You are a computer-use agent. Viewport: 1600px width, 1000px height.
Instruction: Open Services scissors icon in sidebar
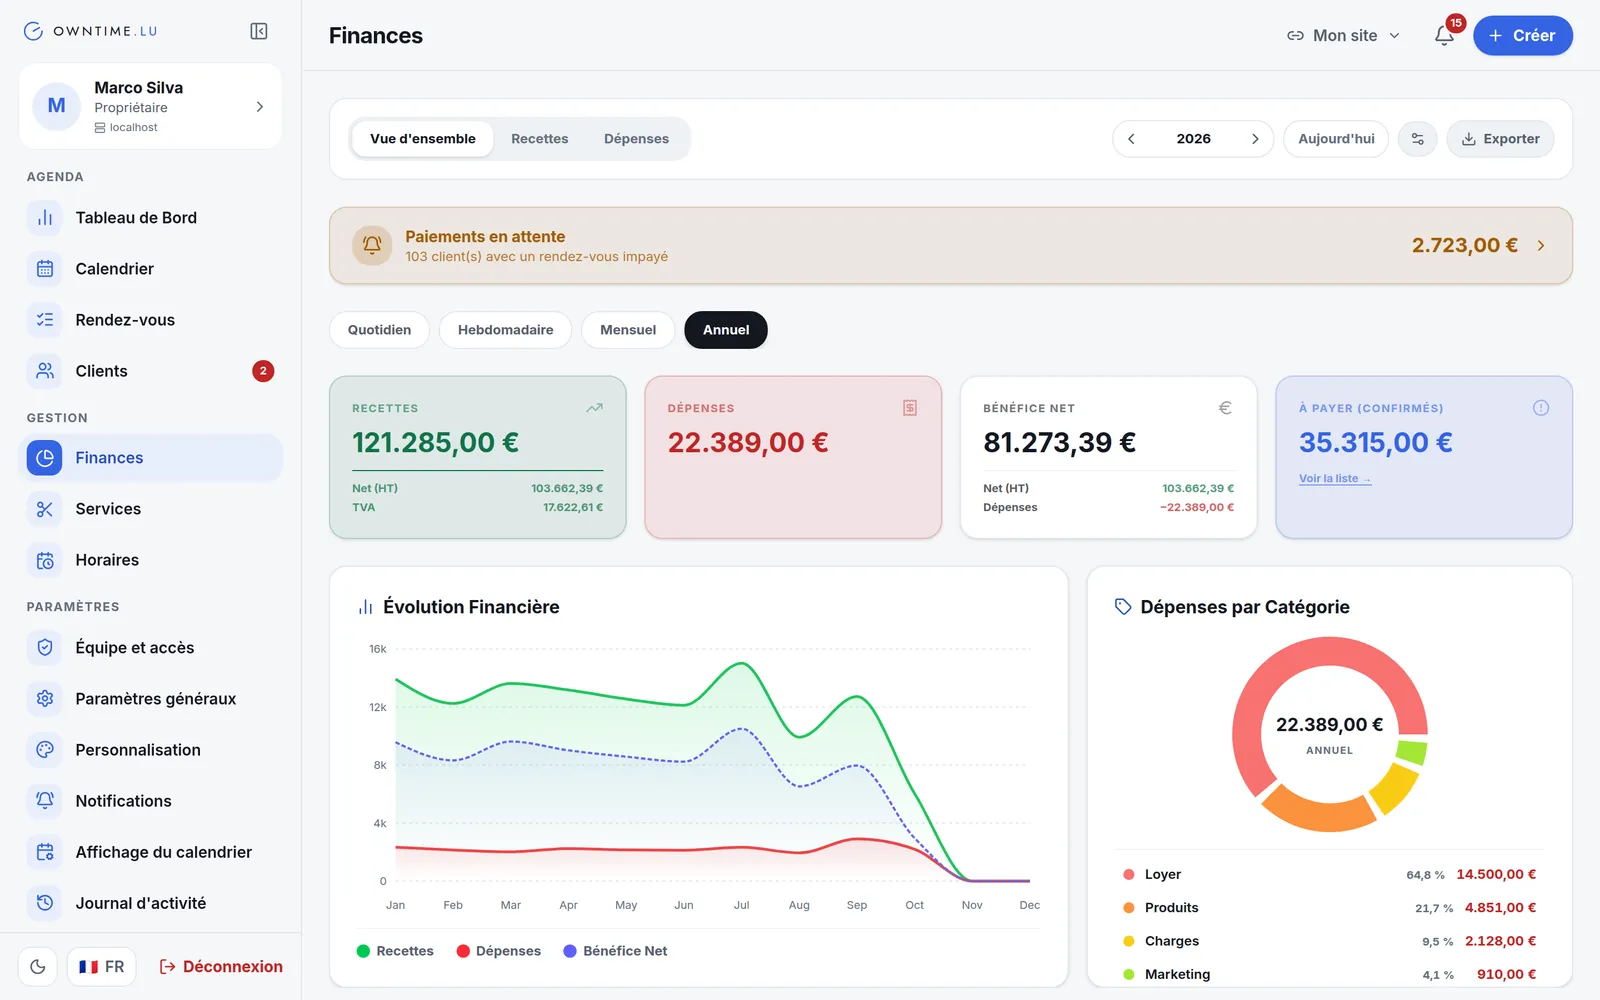pyautogui.click(x=45, y=509)
